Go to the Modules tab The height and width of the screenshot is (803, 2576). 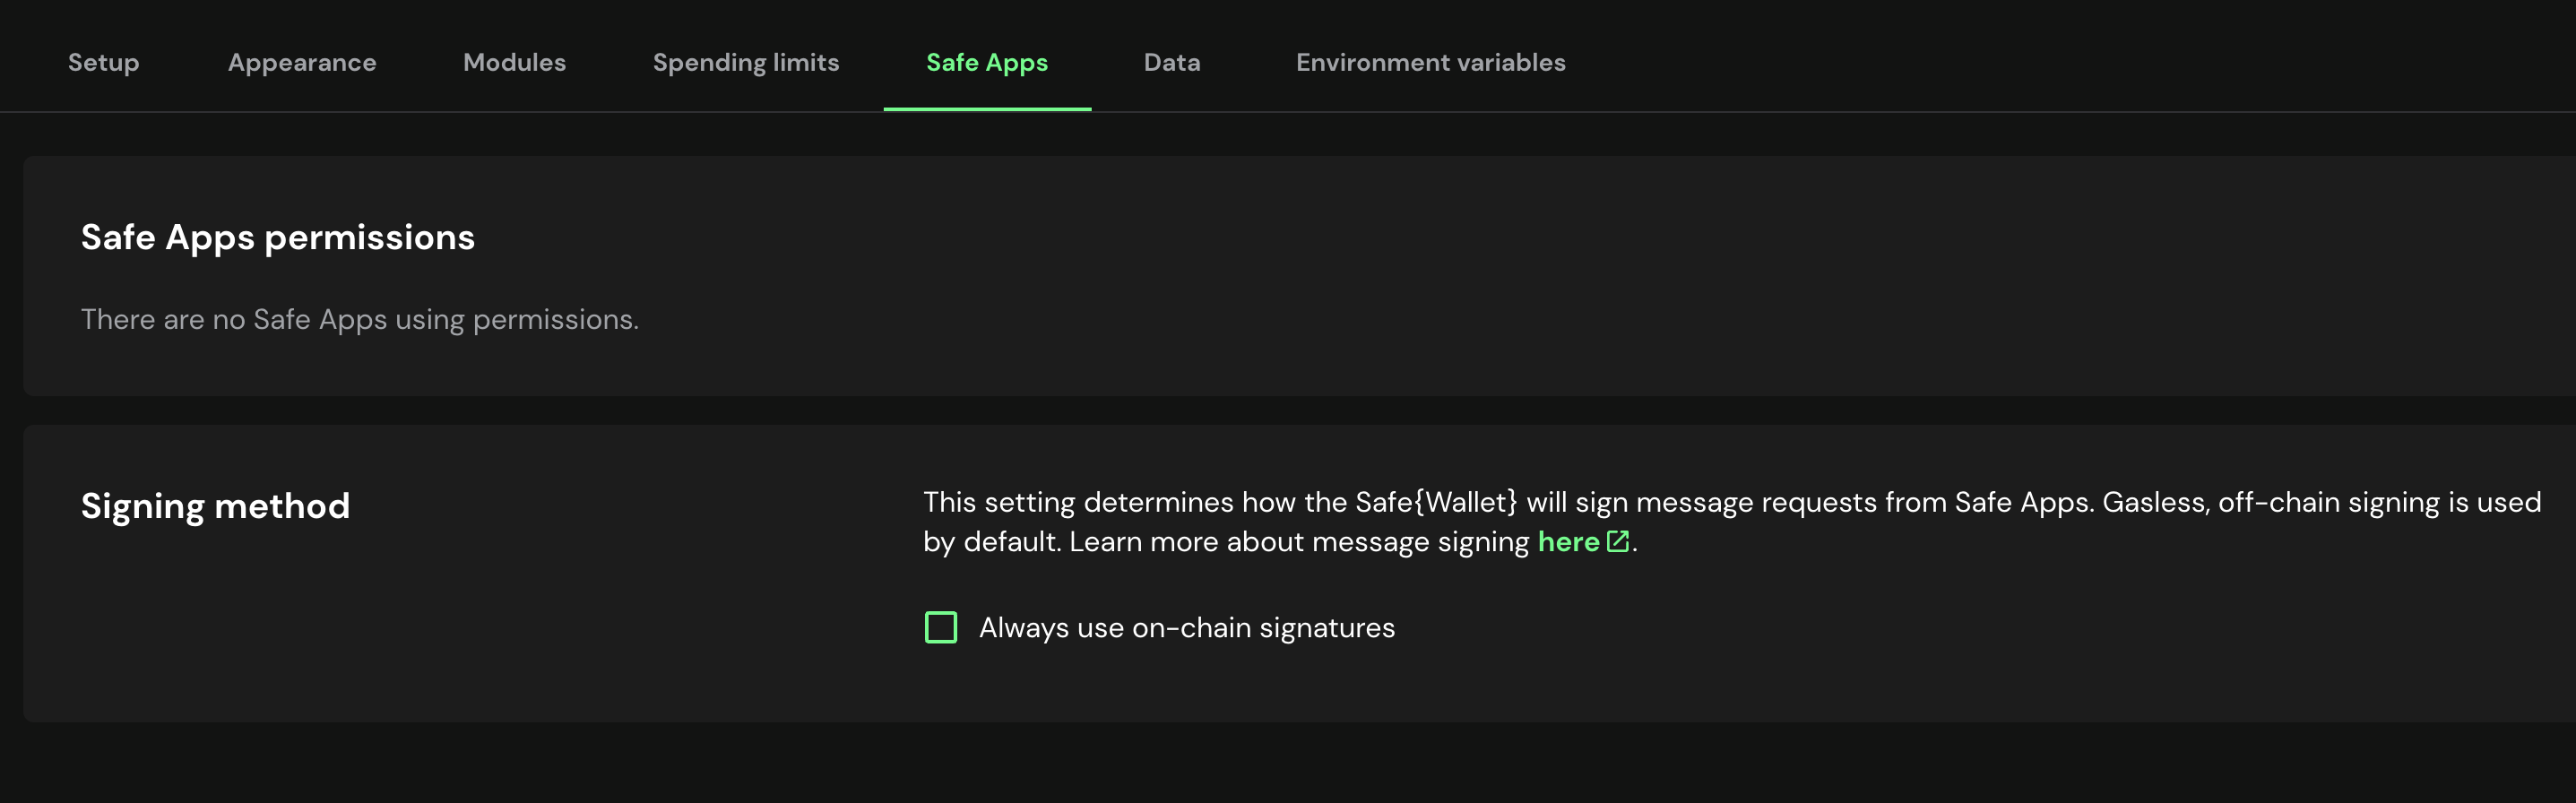(x=514, y=62)
